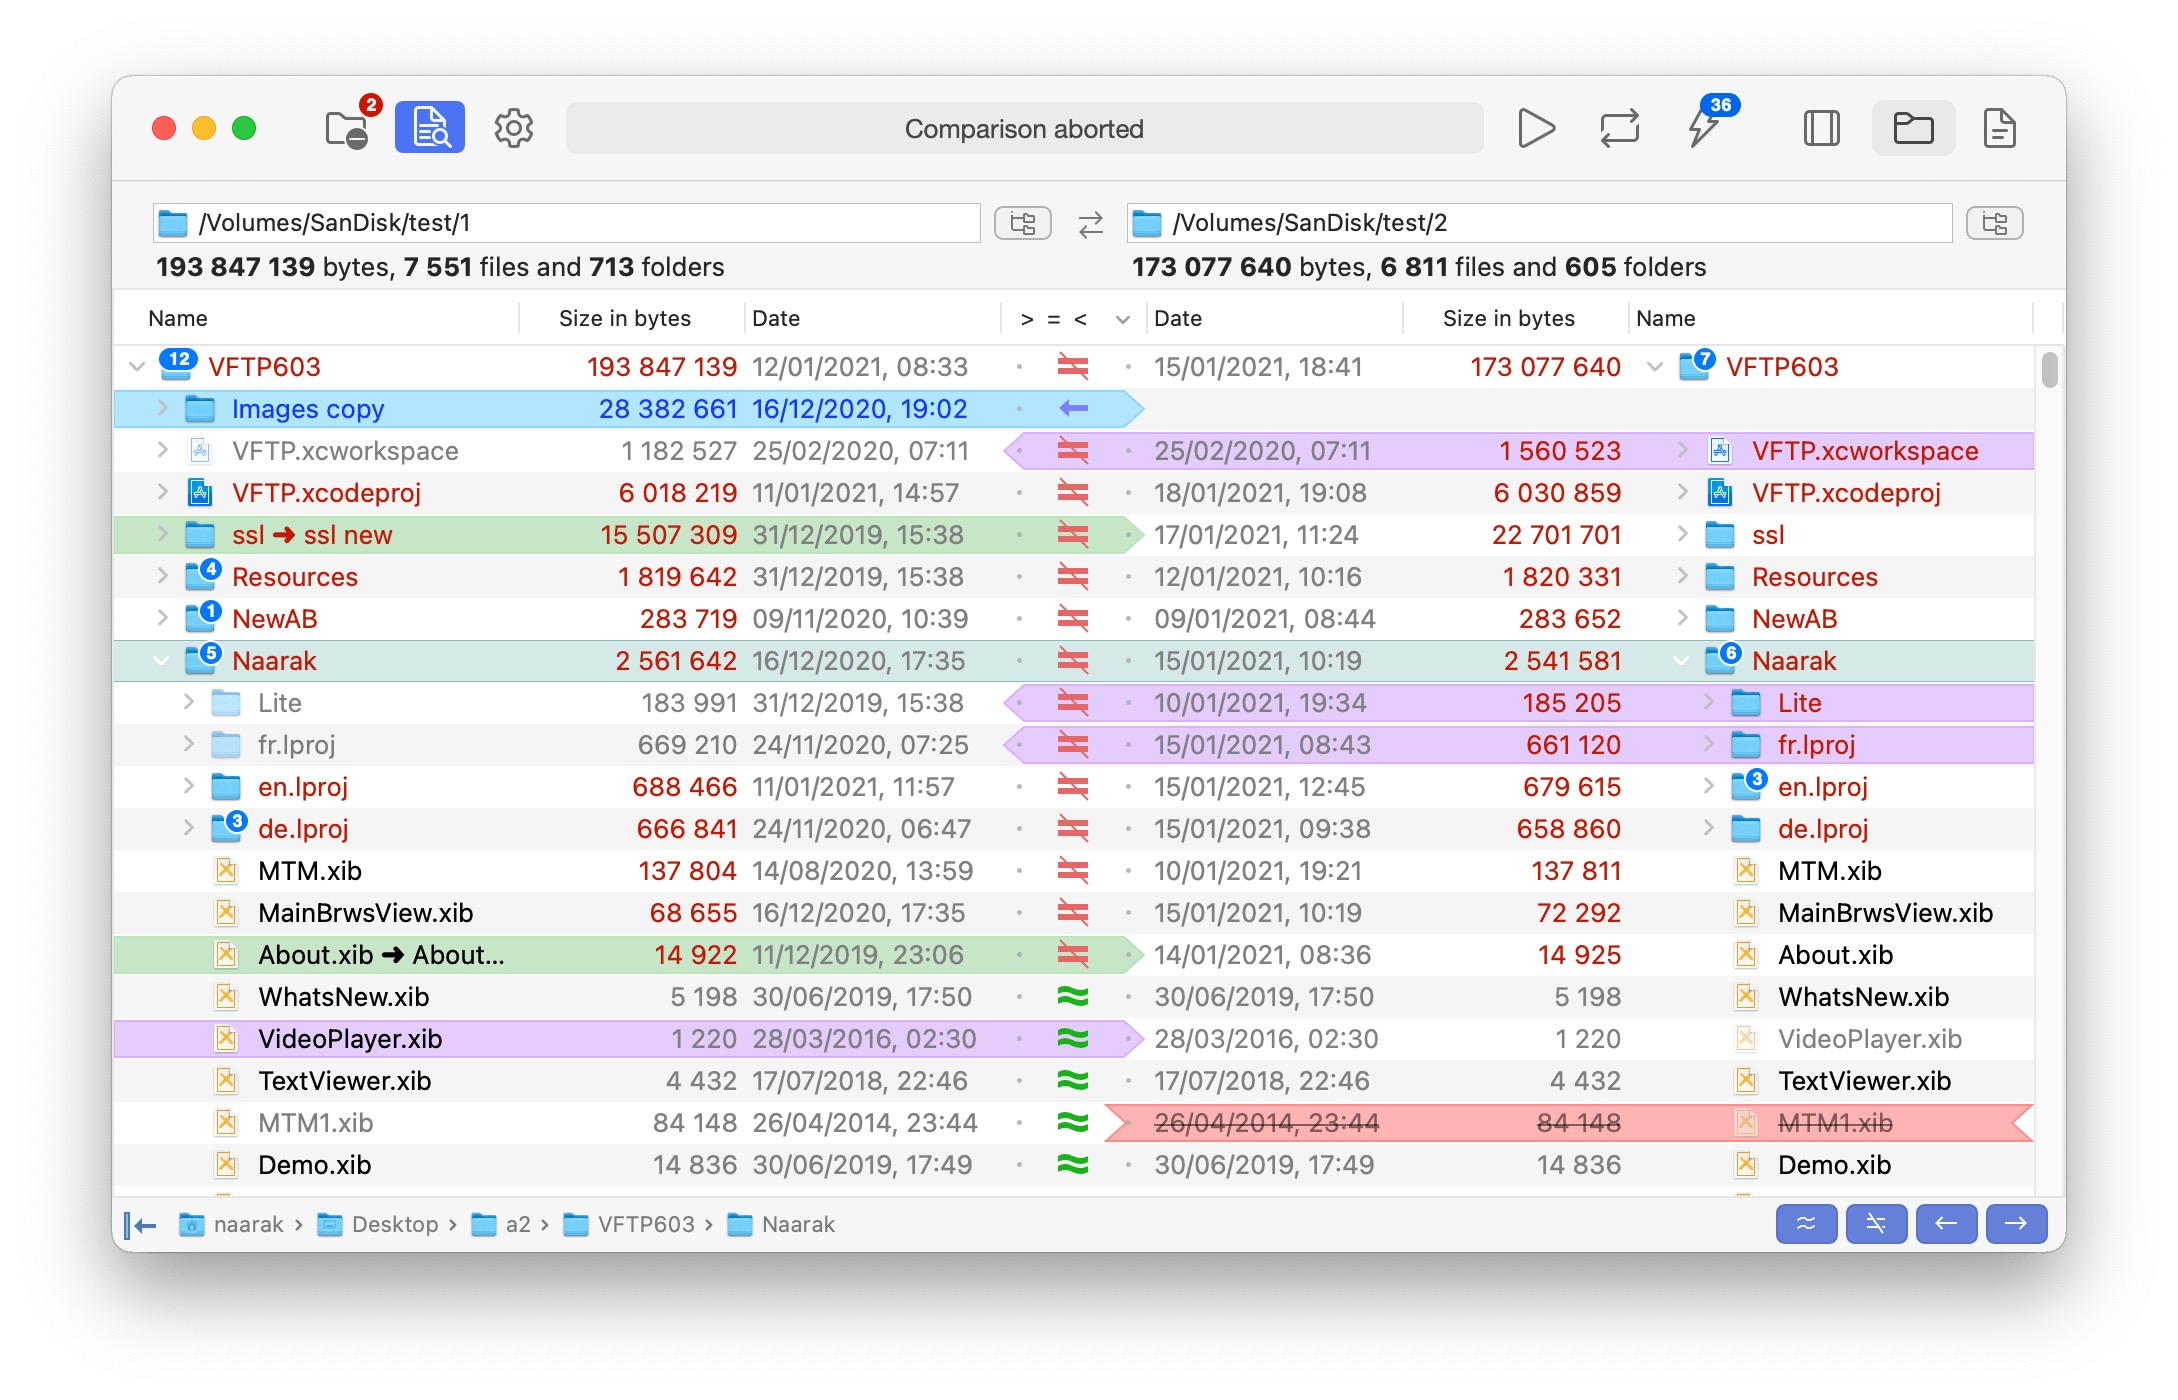This screenshot has width=2178, height=1400.
Task: Click copy-left arrow on Images copy row
Action: tap(1073, 408)
